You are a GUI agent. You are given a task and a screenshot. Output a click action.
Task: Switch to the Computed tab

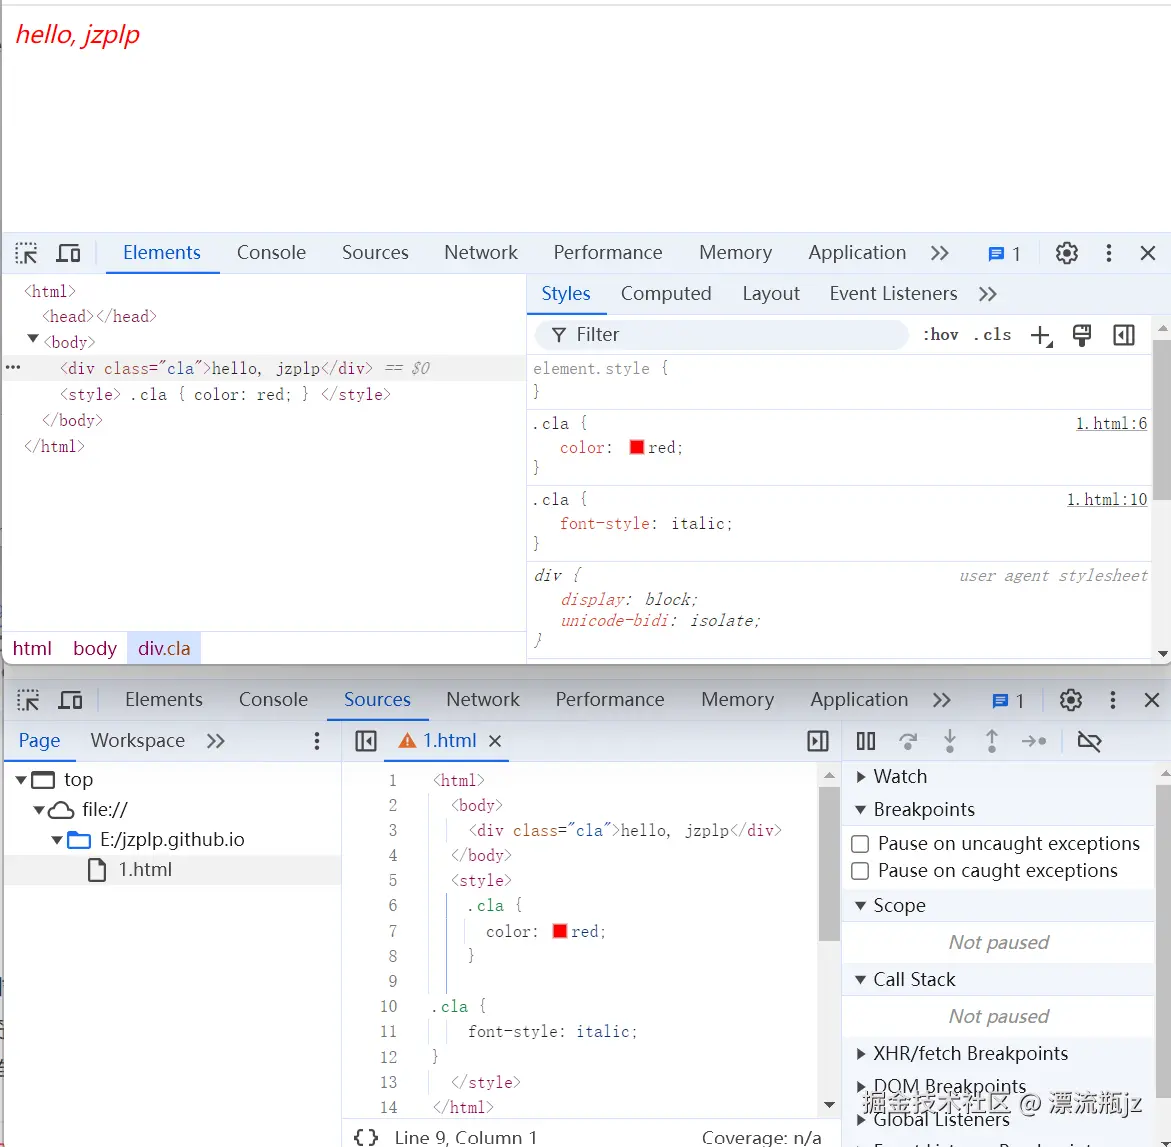(x=666, y=293)
